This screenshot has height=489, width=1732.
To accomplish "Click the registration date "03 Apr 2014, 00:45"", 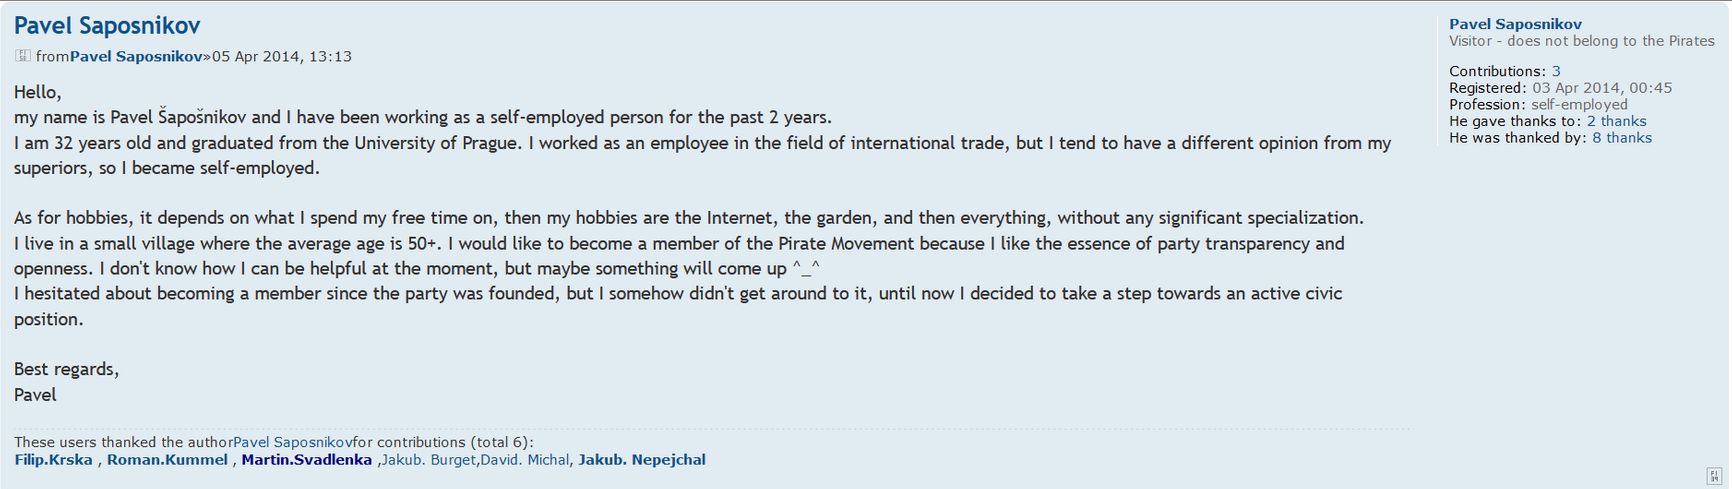I will click(1602, 88).
